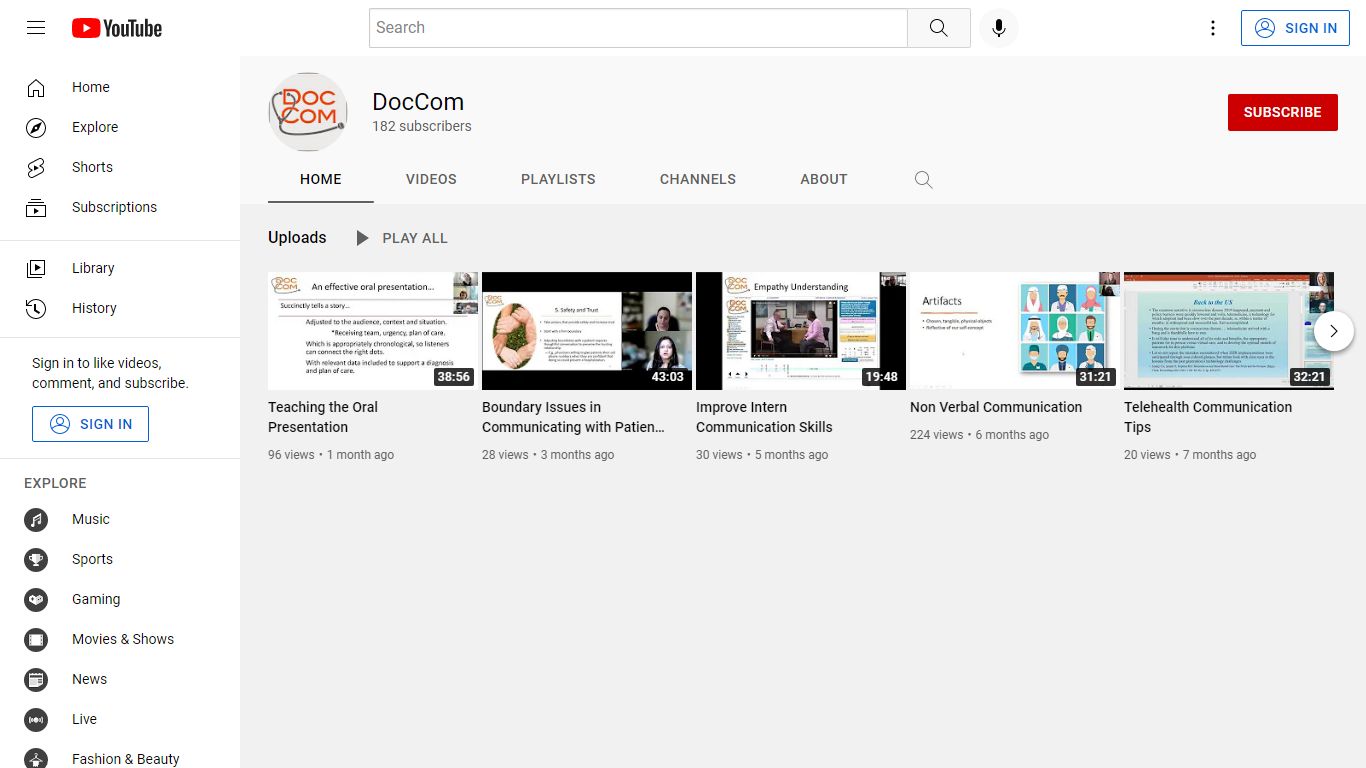Viewport: 1366px width, 768px height.
Task: Open Non Verbal Communication thumbnail
Action: coord(1015,331)
